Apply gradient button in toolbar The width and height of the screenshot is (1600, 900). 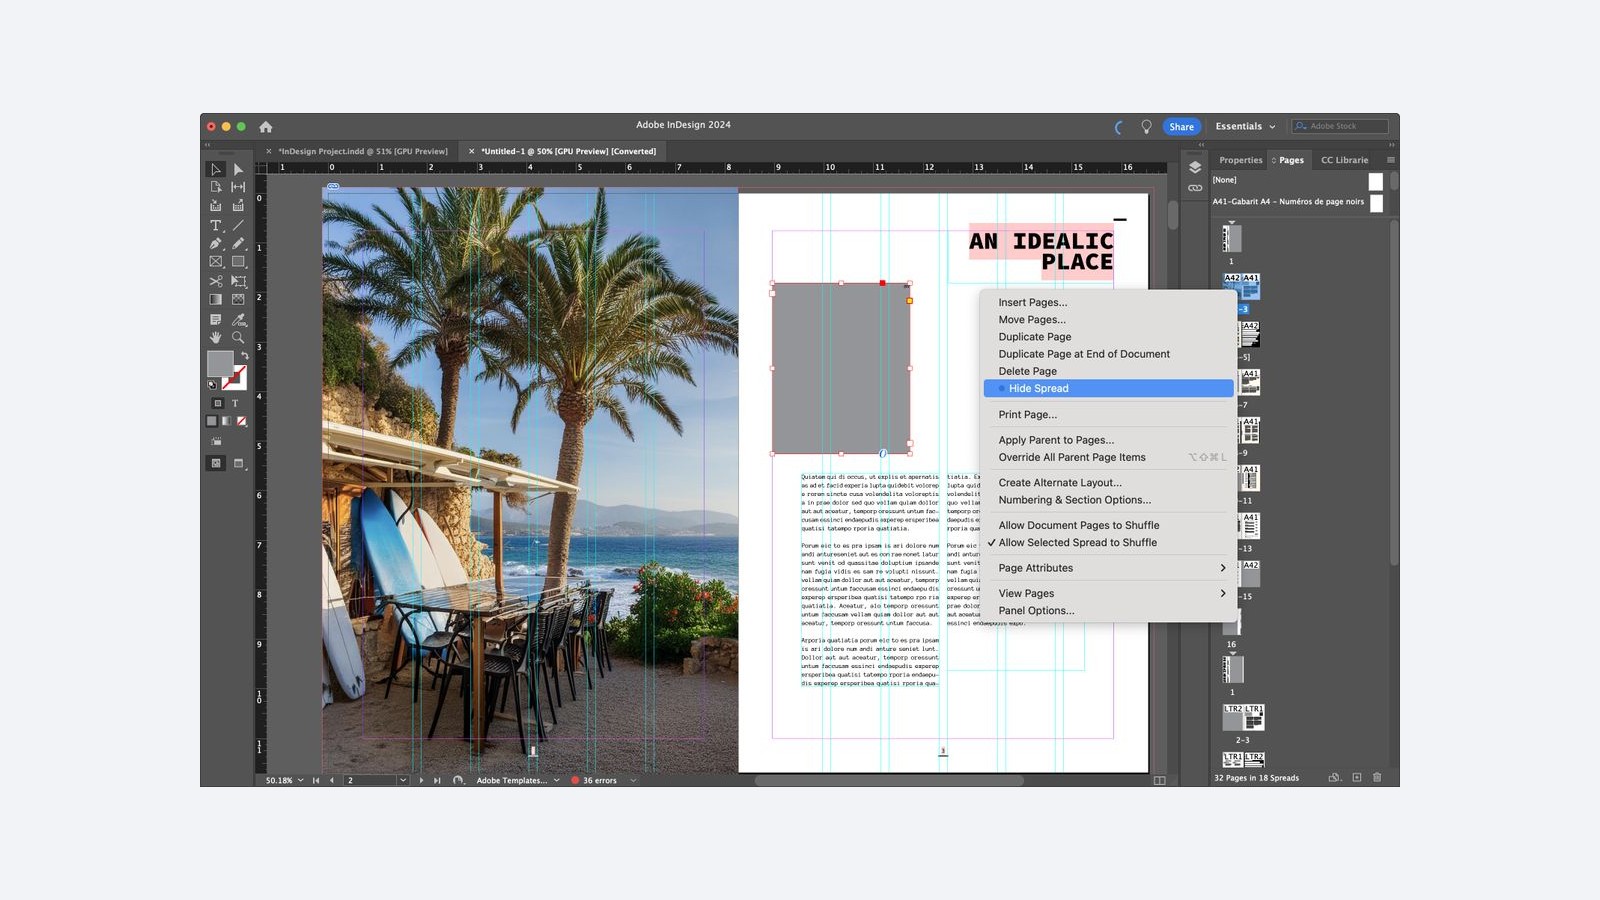coord(226,421)
